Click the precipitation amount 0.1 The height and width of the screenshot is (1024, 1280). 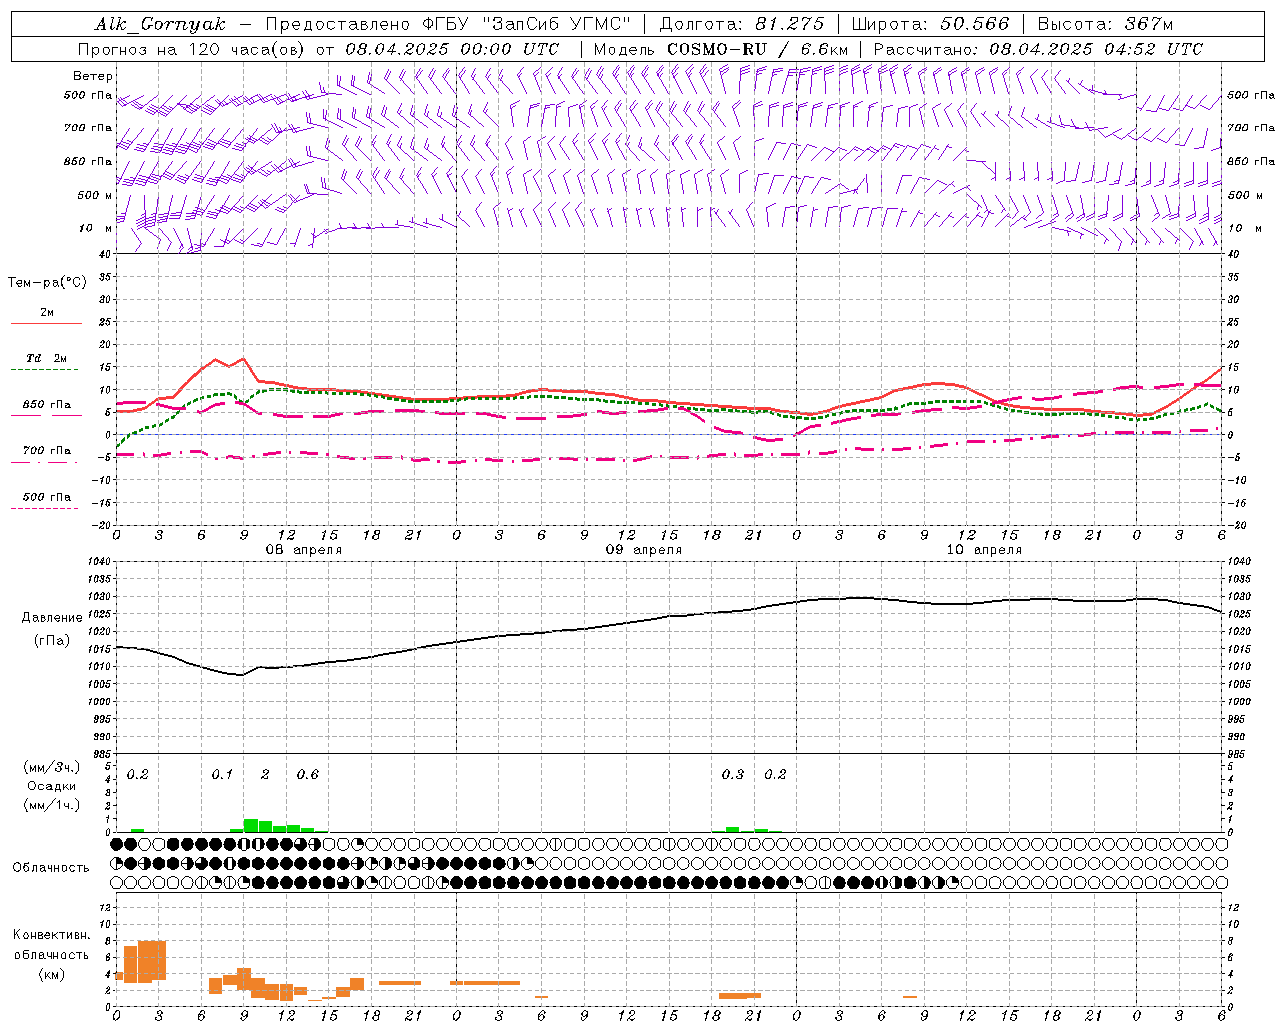pos(222,774)
